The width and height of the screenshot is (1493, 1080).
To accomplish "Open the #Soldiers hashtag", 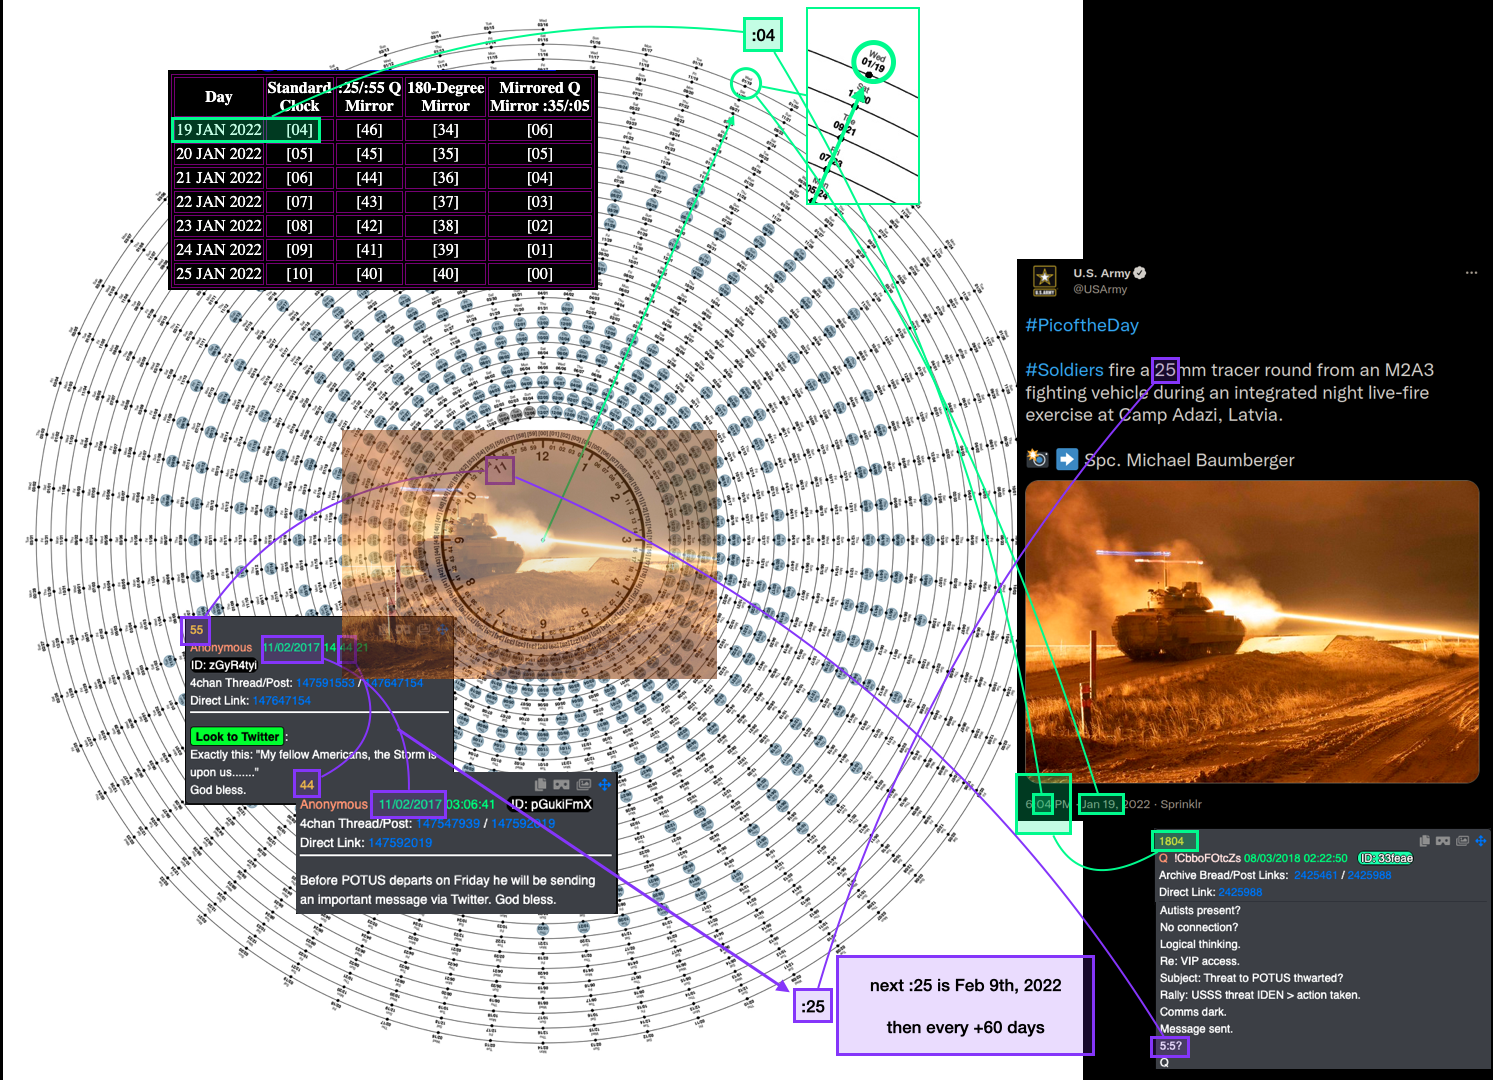I will point(1065,370).
